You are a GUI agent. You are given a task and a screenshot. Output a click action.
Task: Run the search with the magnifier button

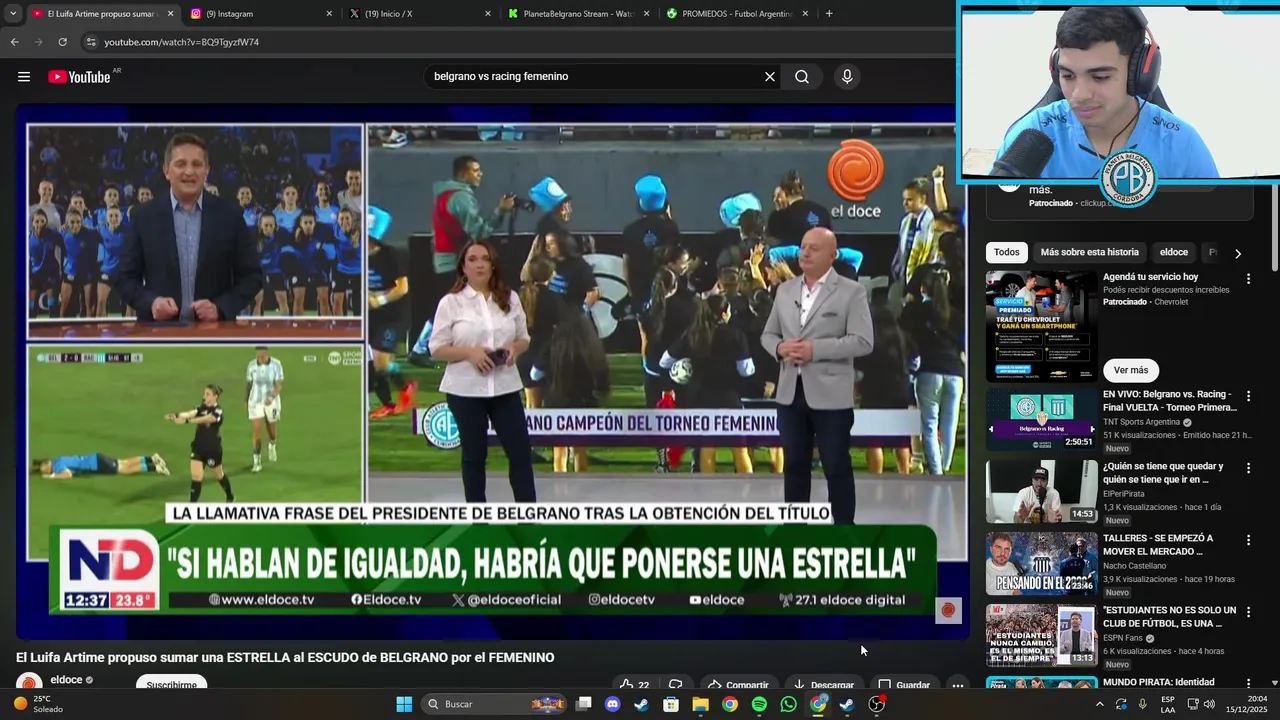[802, 77]
